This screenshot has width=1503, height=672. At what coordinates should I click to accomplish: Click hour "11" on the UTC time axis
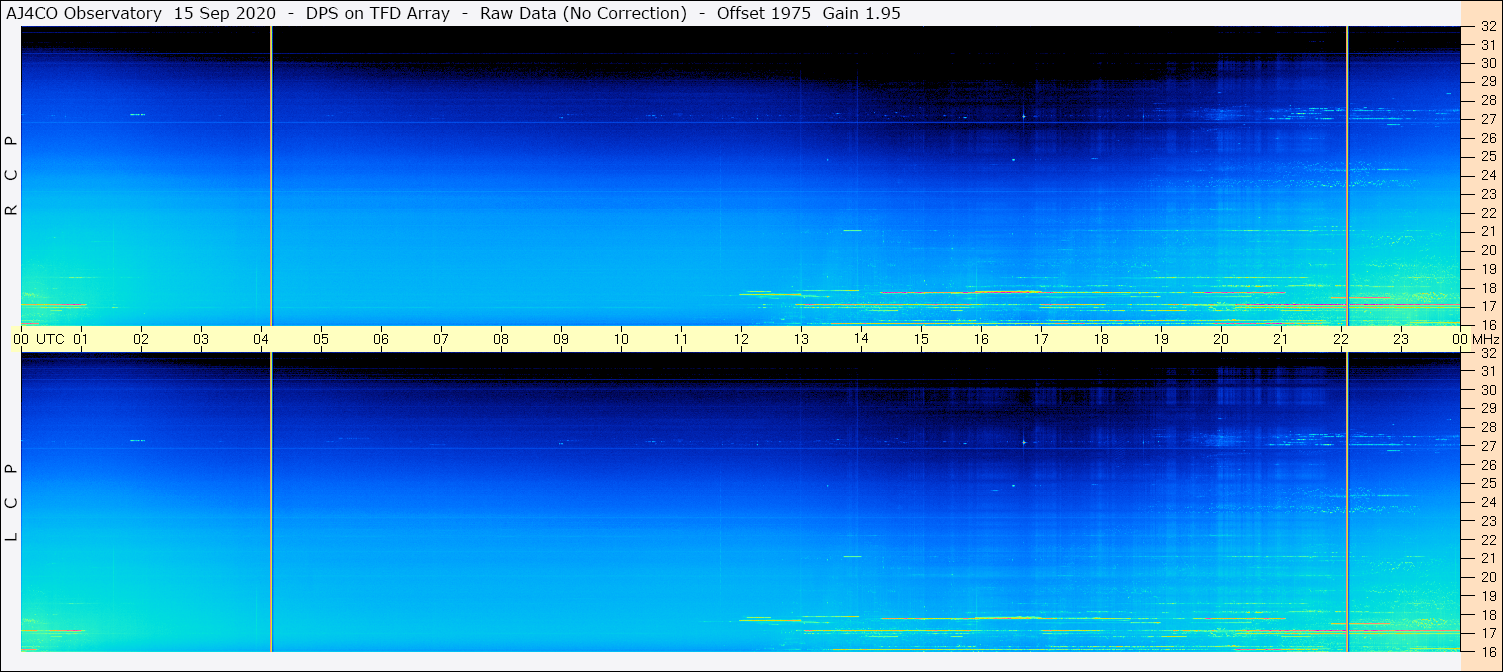click(681, 339)
